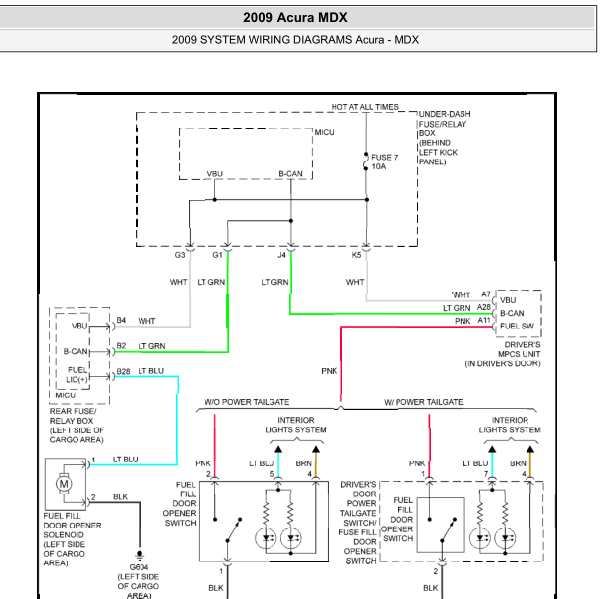Select pin label "A28" on MPCS unit
The image size is (600, 599).
pyautogui.click(x=484, y=307)
